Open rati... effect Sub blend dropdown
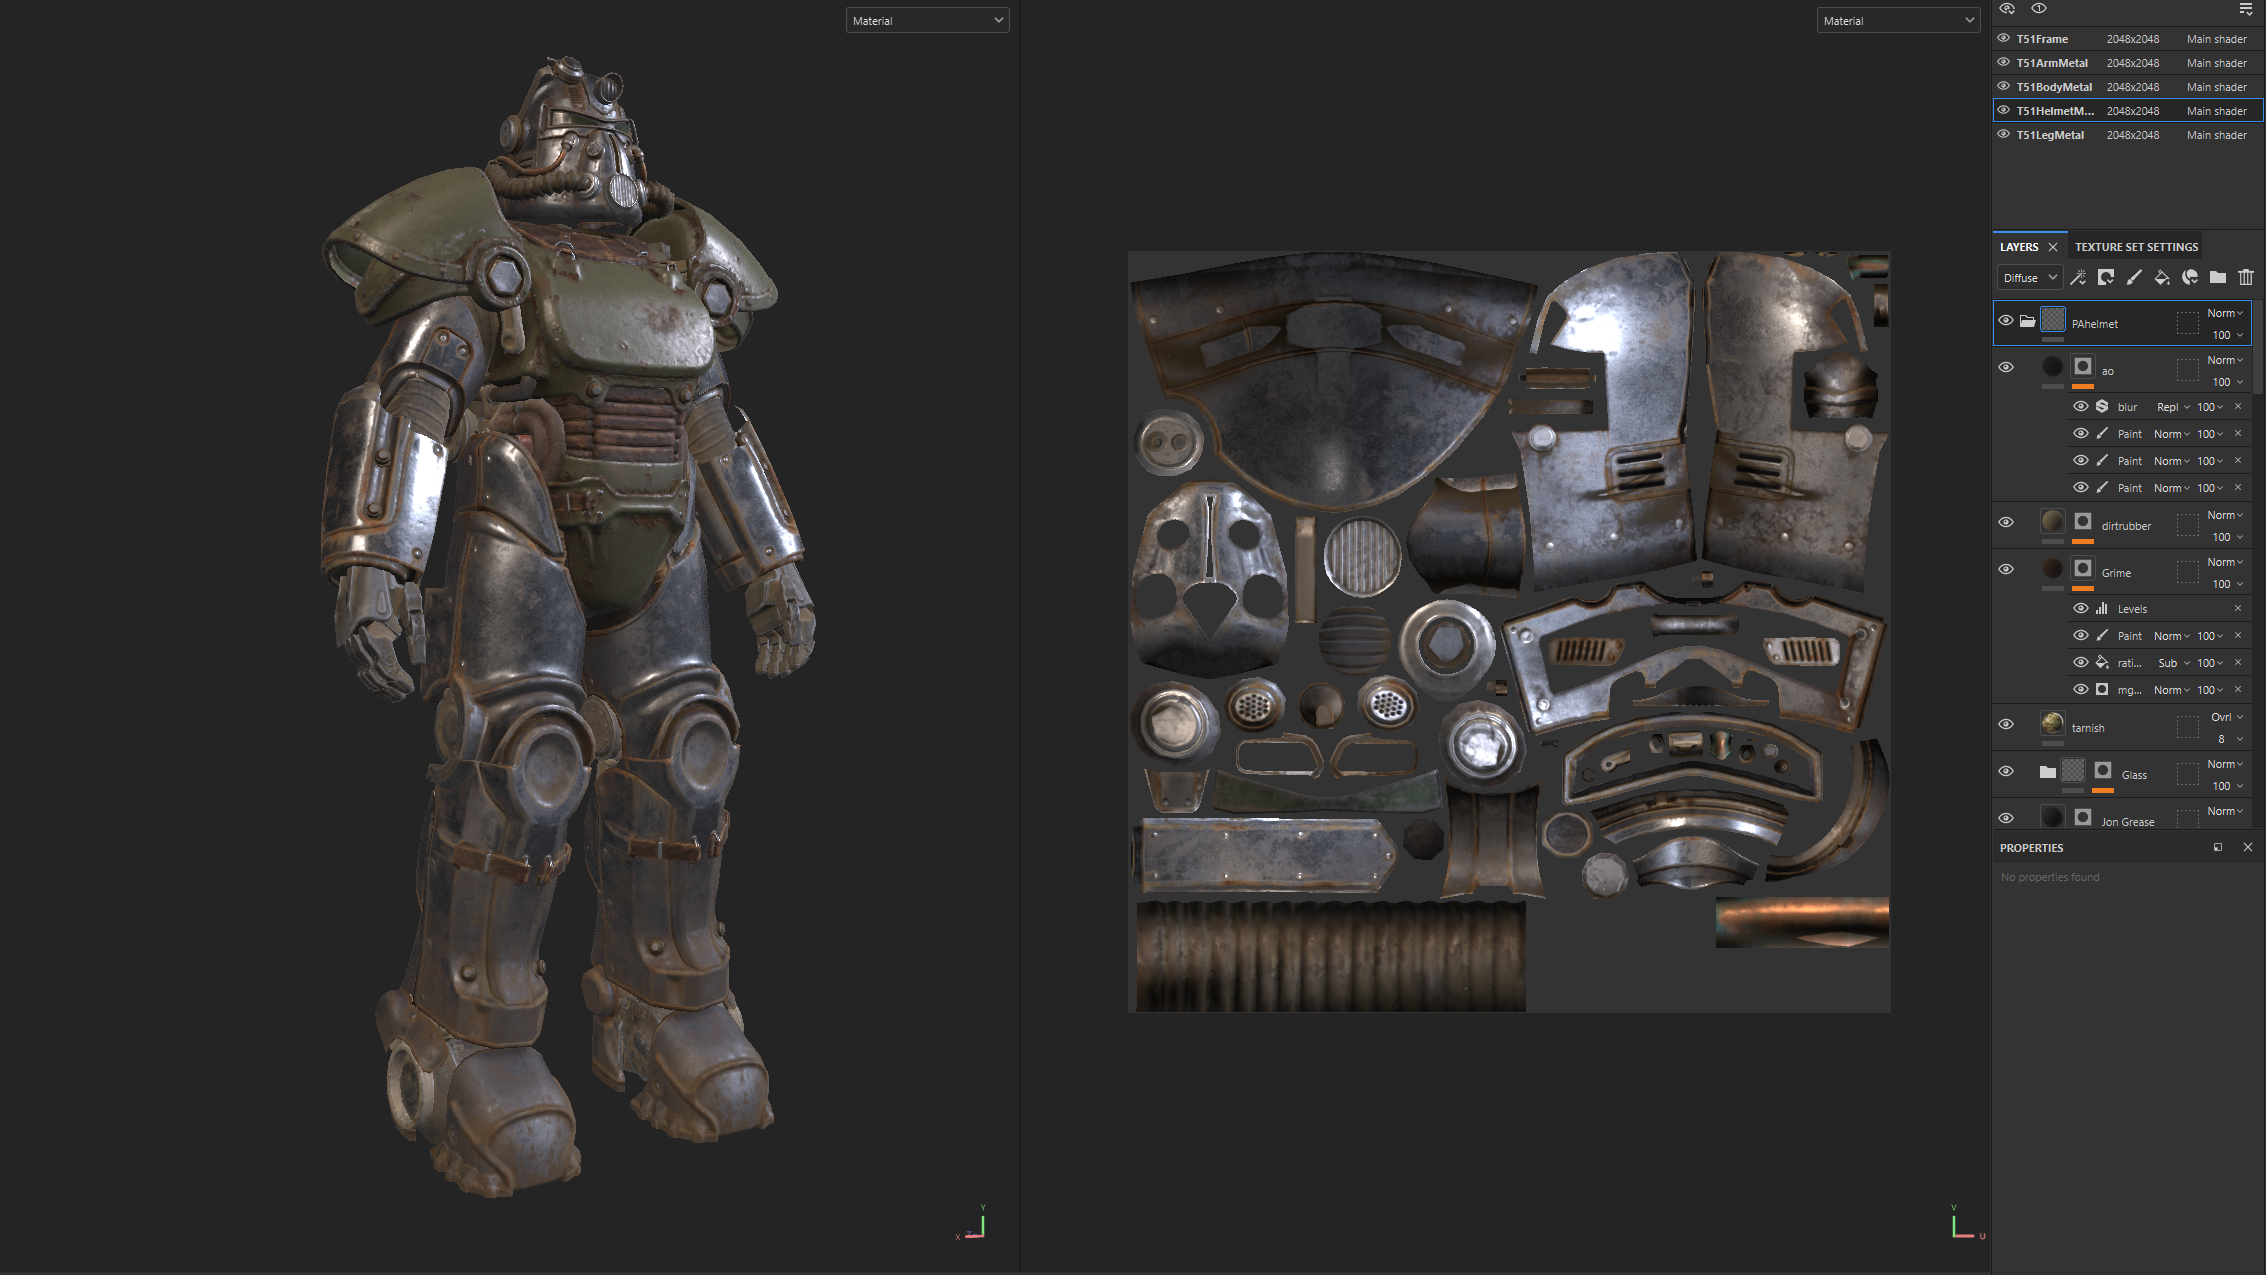2266x1275 pixels. [x=2173, y=663]
